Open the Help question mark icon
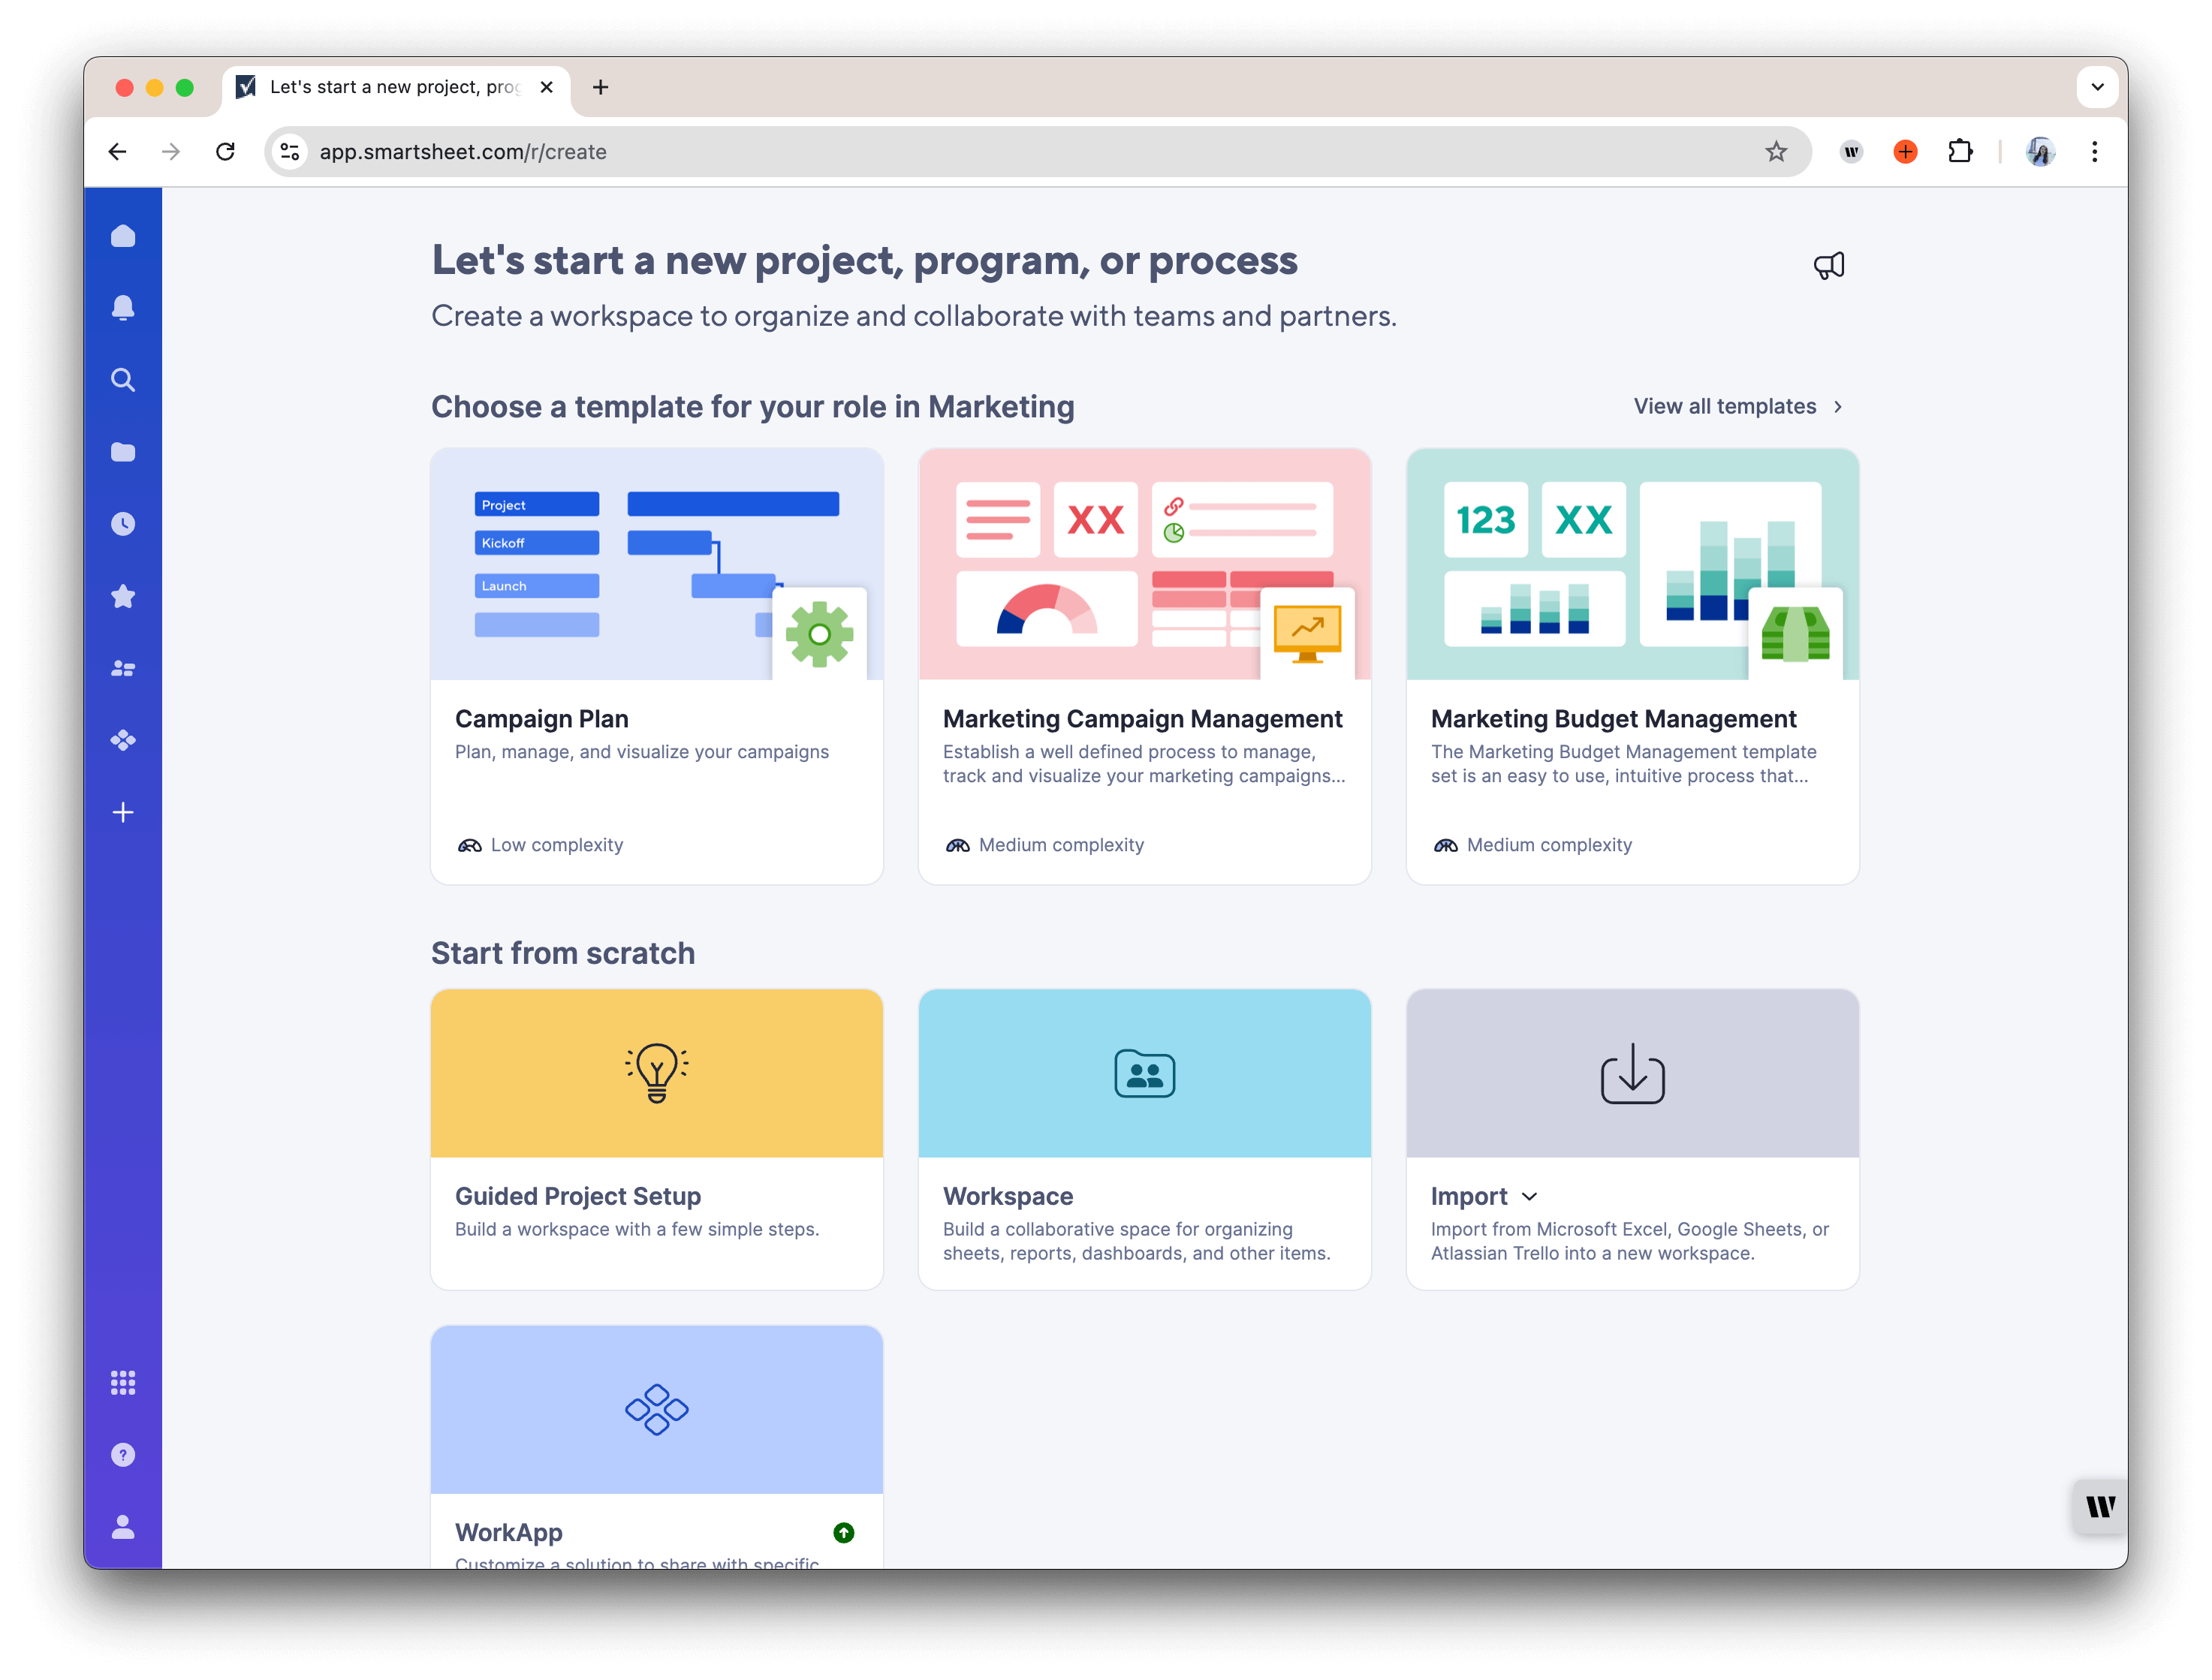The height and width of the screenshot is (1680, 2212). click(123, 1454)
